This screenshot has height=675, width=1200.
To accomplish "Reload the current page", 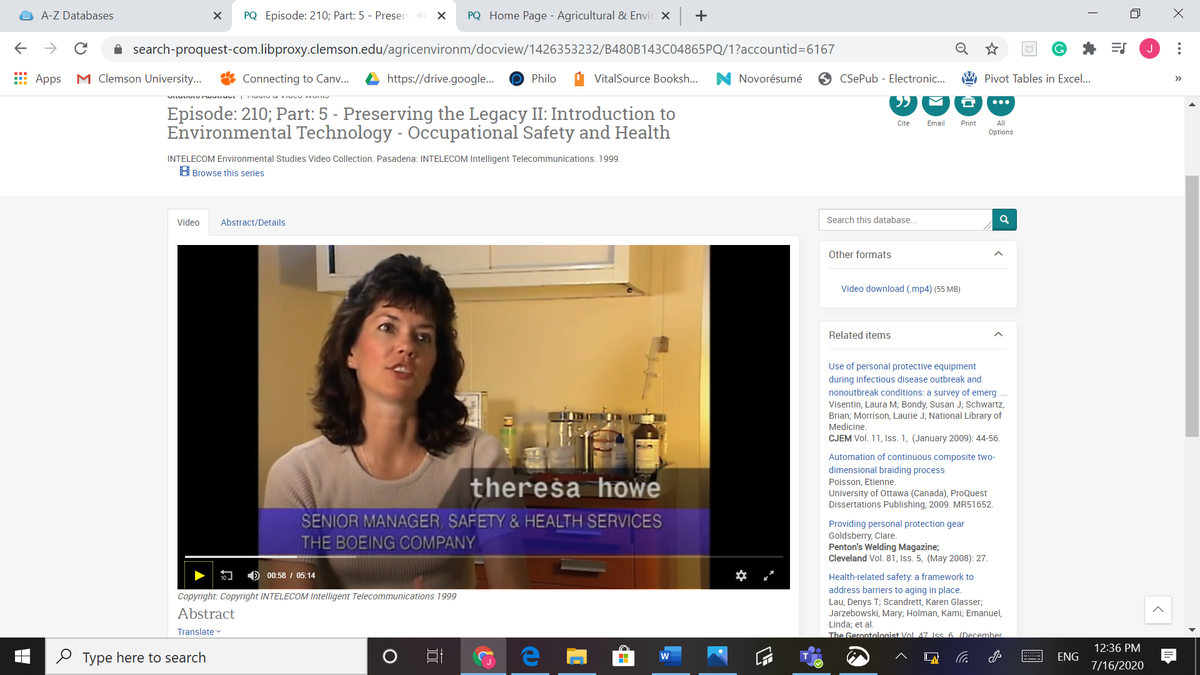I will tap(81, 48).
